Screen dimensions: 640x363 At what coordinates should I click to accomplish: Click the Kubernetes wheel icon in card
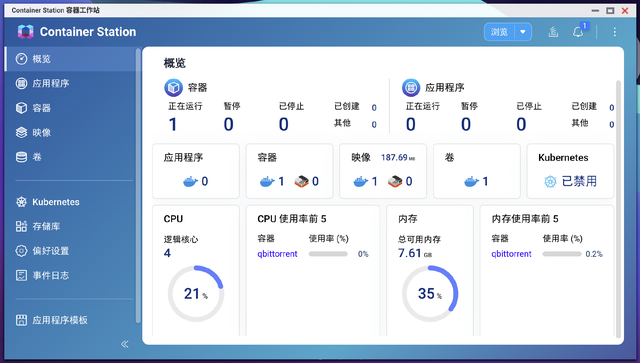(550, 181)
